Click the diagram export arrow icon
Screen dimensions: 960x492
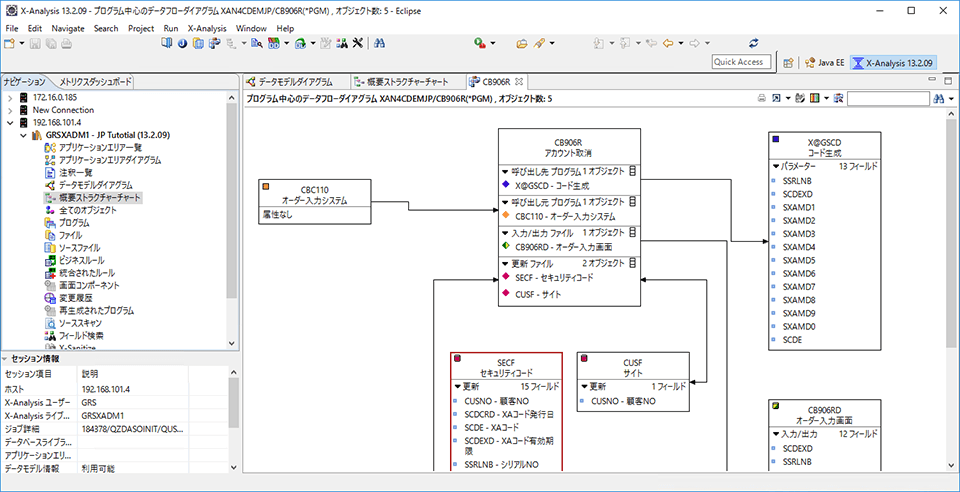[x=776, y=98]
